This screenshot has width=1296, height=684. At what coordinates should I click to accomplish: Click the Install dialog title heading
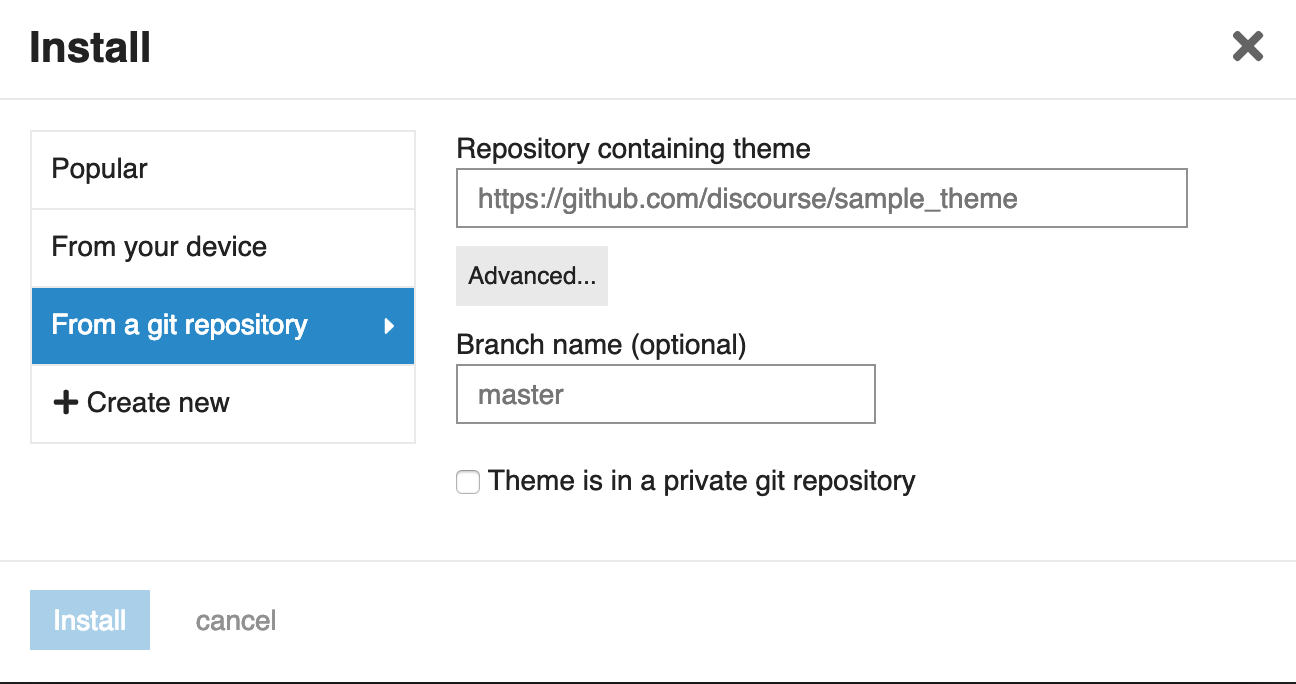pyautogui.click(x=90, y=47)
